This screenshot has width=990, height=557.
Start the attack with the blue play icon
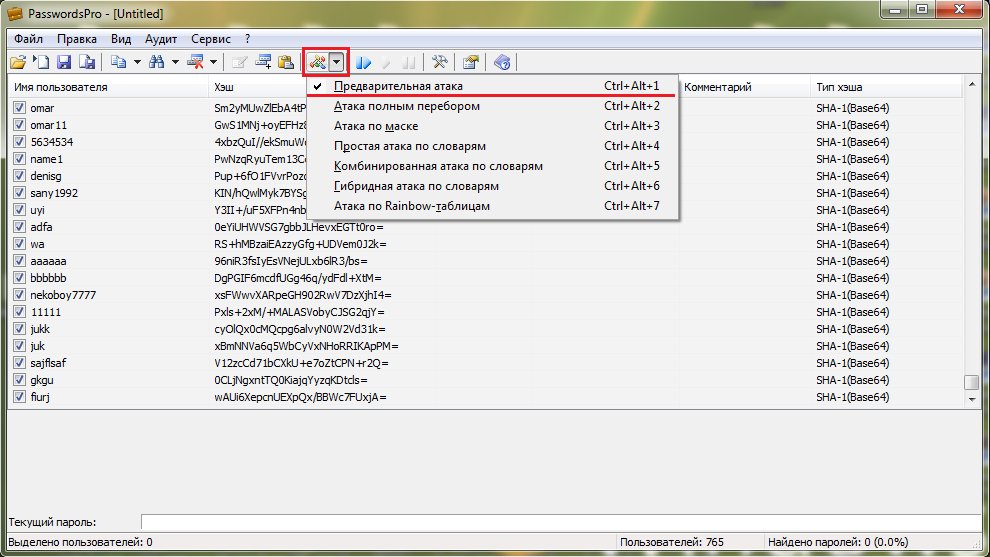pos(365,63)
